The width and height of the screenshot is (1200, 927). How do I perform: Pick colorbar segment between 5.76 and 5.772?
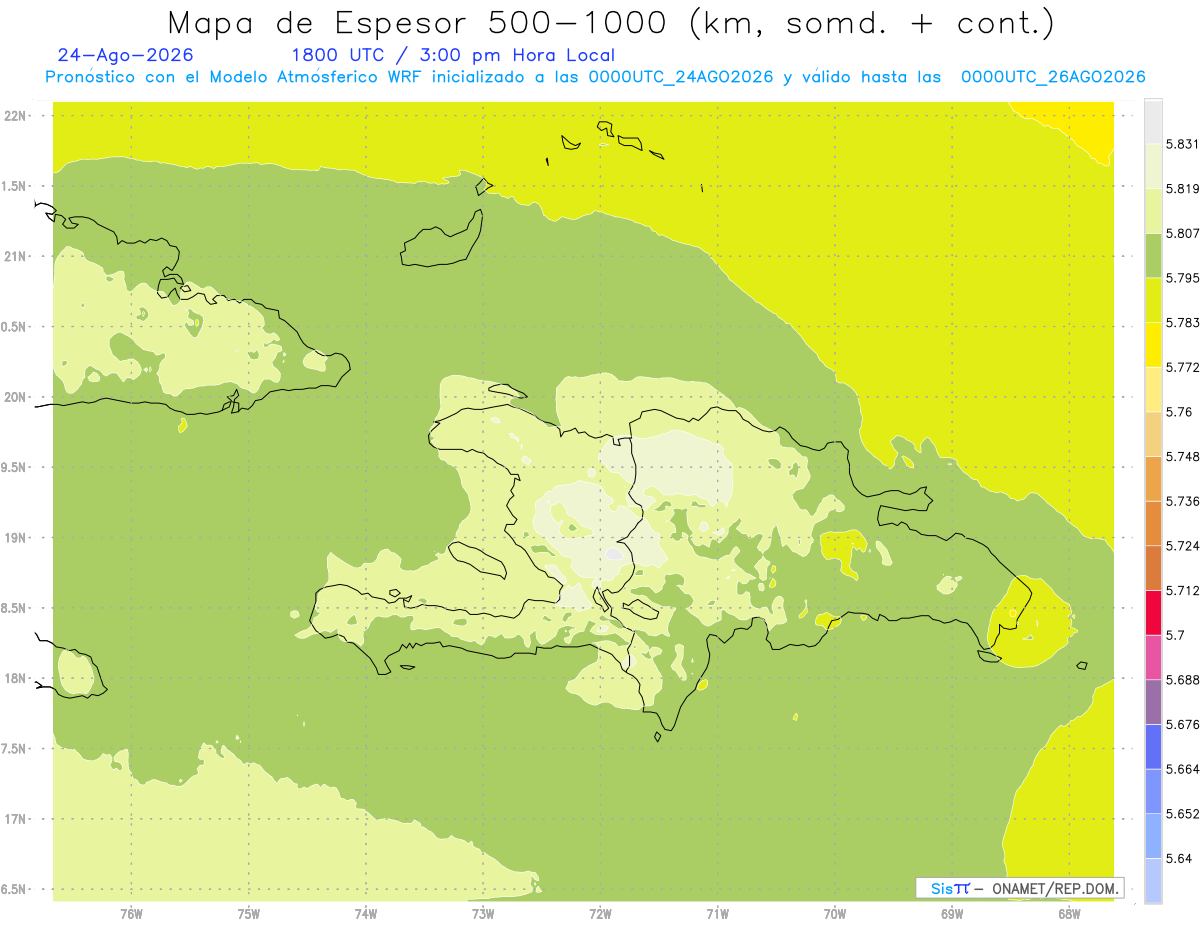pyautogui.click(x=1153, y=389)
